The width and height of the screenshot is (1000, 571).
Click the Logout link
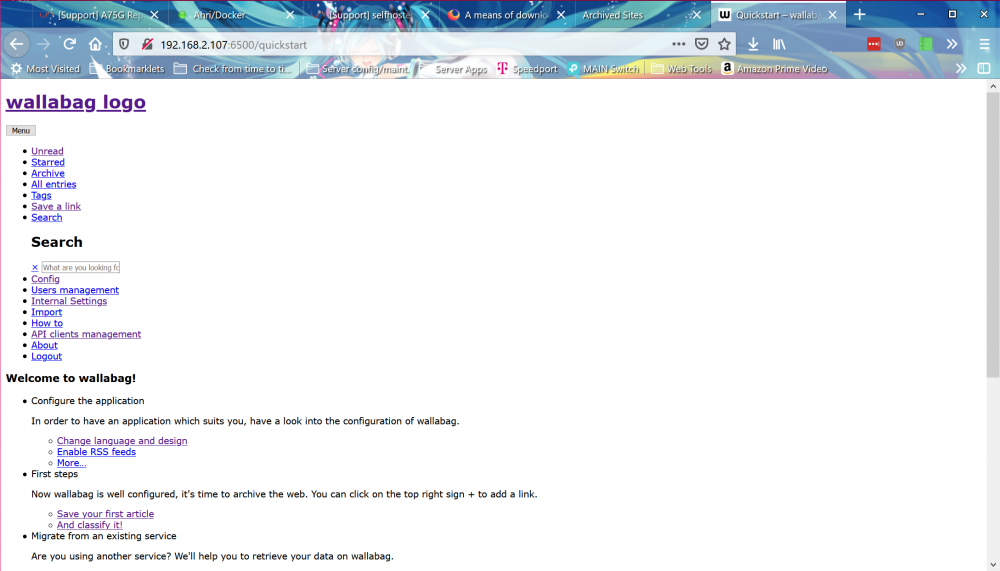(x=47, y=356)
